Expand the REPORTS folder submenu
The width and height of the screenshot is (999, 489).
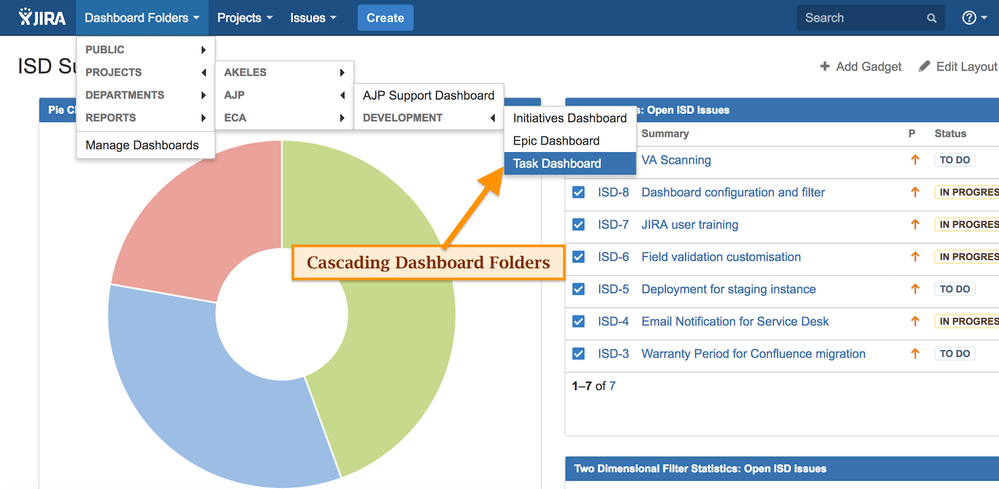coord(146,118)
